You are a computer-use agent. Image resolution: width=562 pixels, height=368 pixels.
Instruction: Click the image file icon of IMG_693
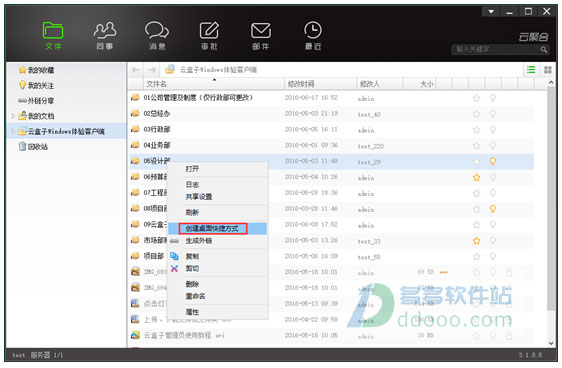135,272
